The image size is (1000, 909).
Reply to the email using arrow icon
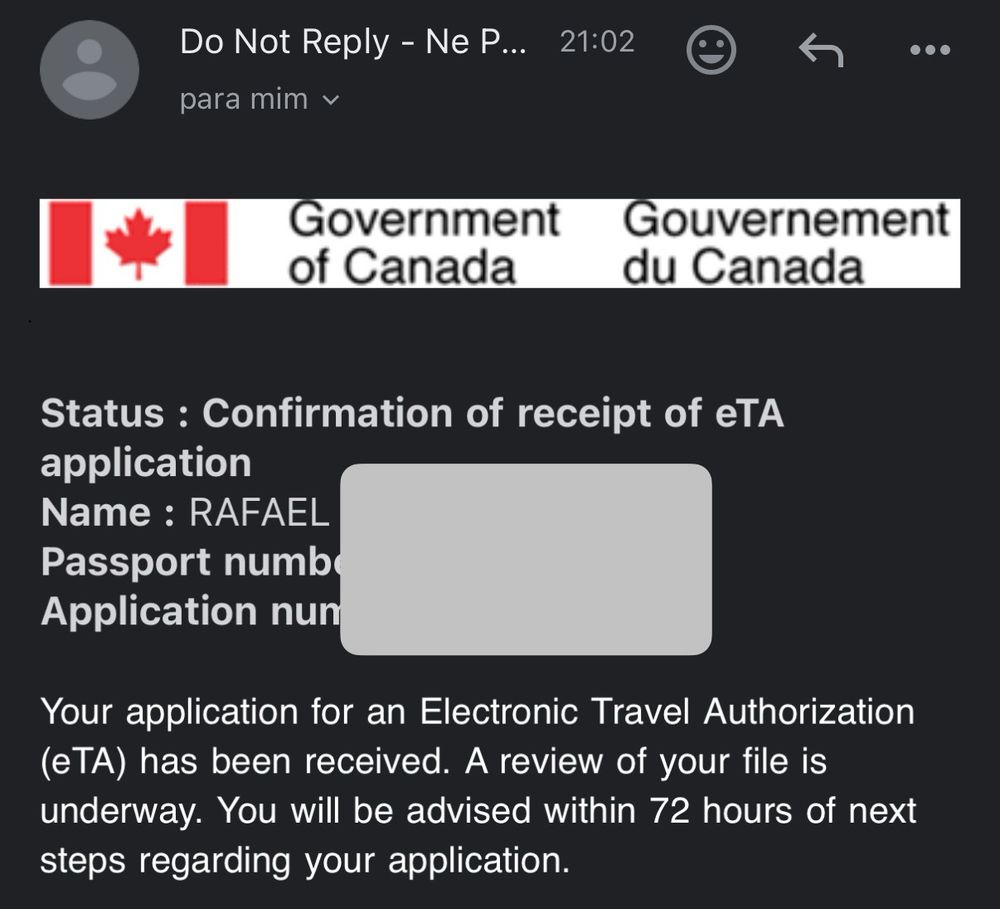click(821, 50)
